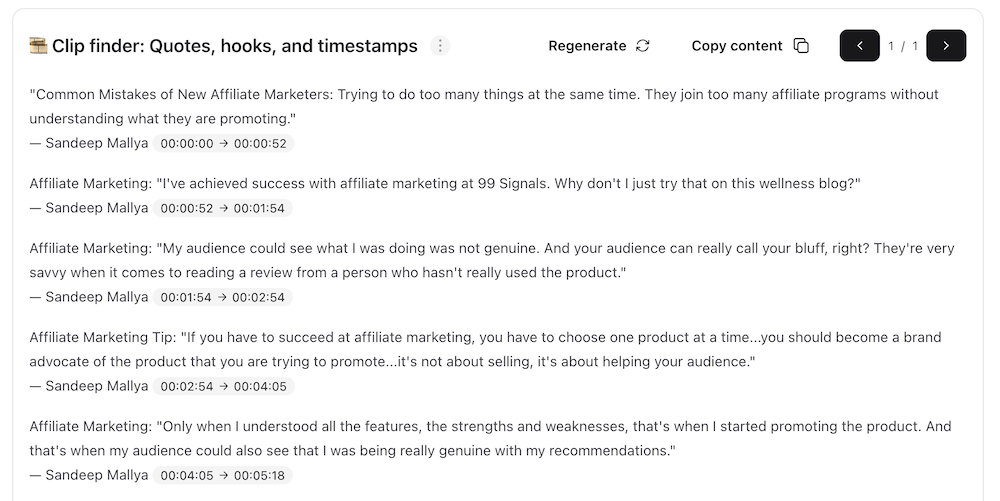The width and height of the screenshot is (1000, 501).
Task: Jump to timestamp 00:02:54 → 00:04:05
Action: [x=223, y=387]
